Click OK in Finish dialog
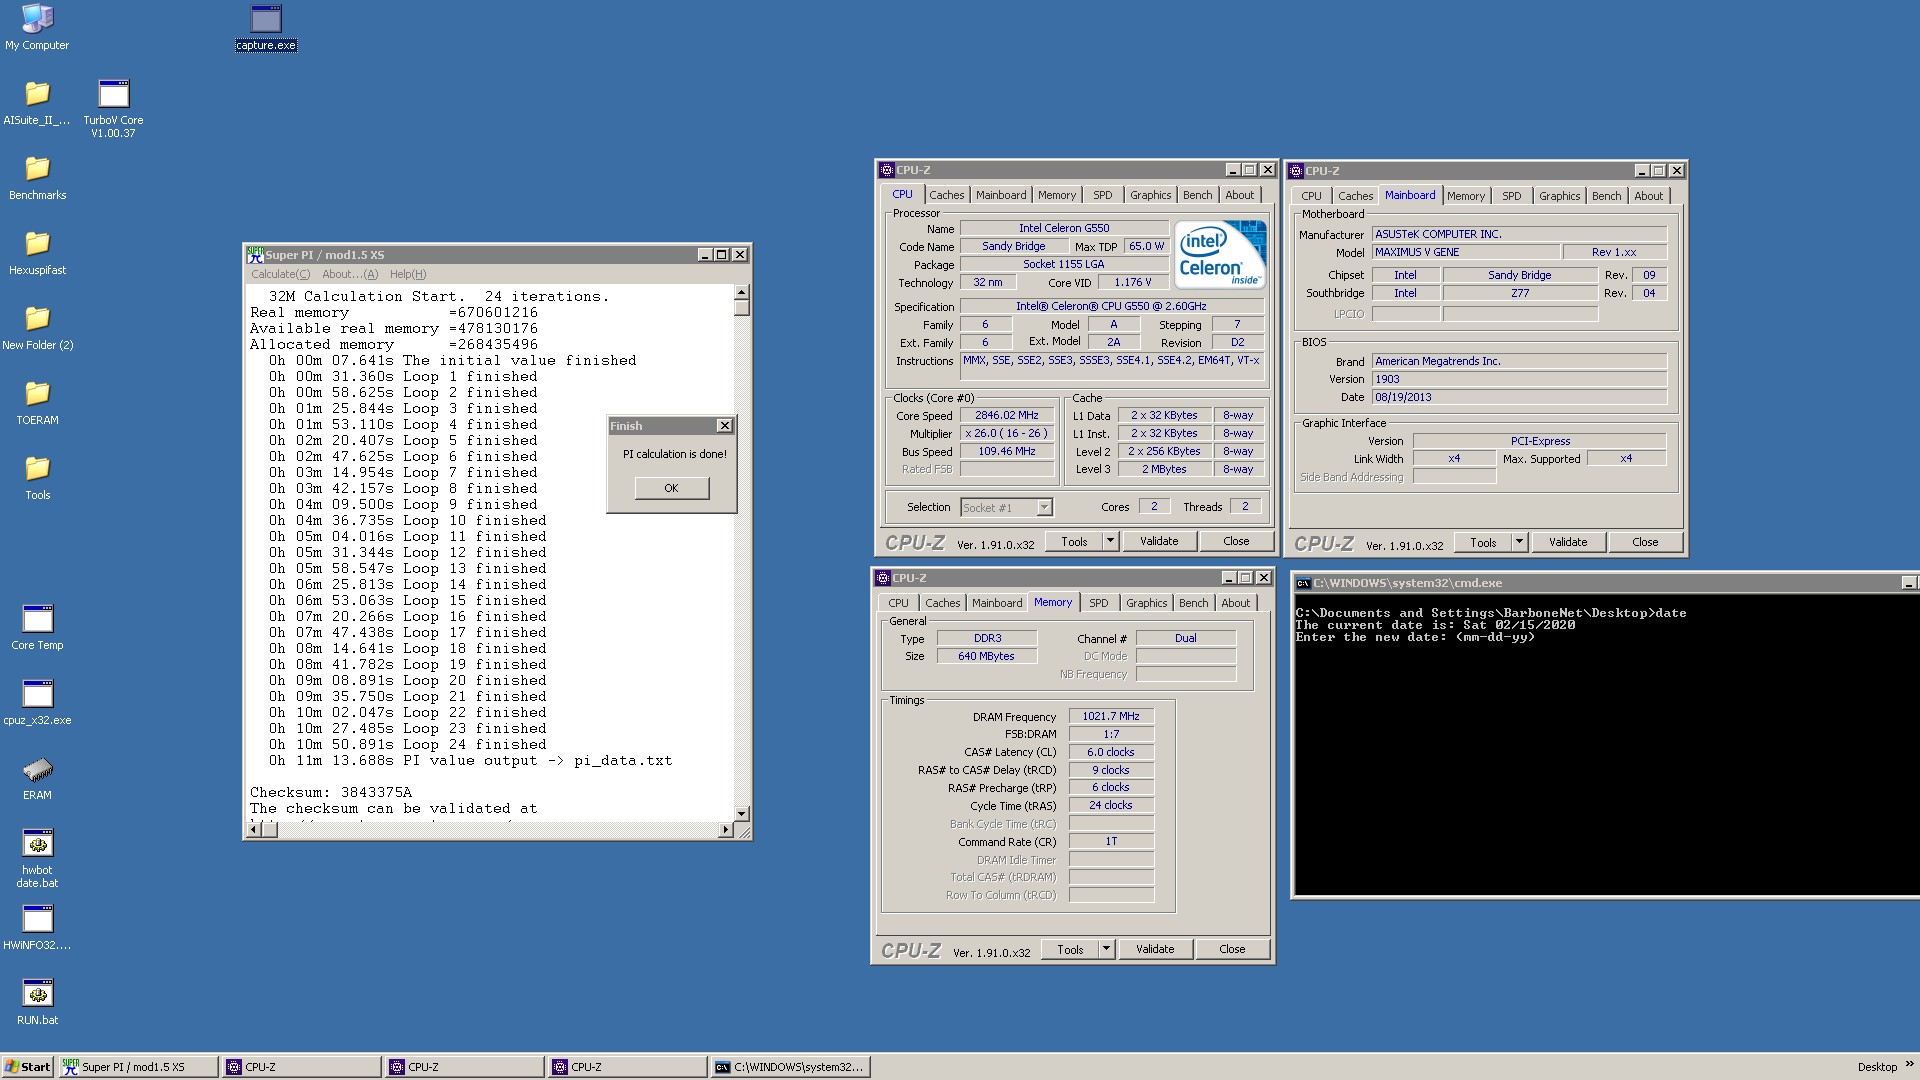This screenshot has width=1920, height=1080. coord(671,488)
